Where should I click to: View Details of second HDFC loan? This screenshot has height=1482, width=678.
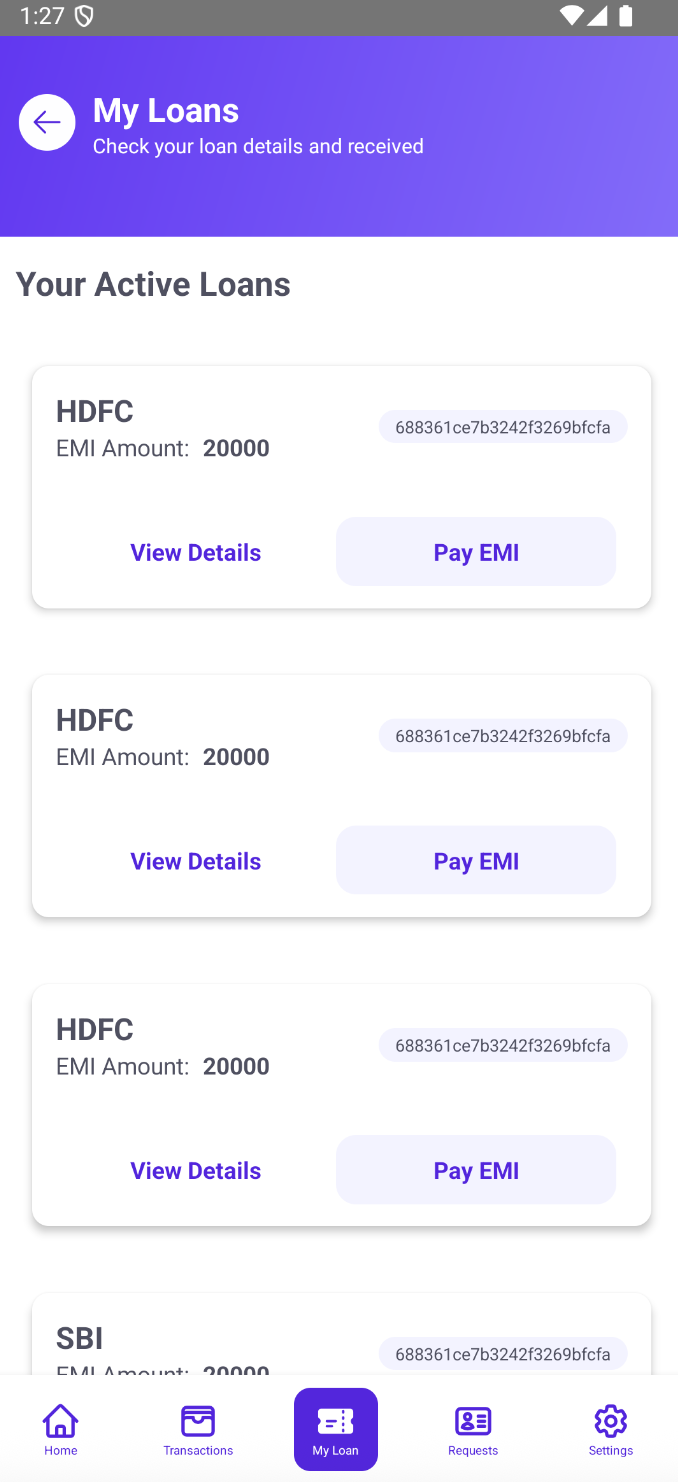[x=196, y=861]
